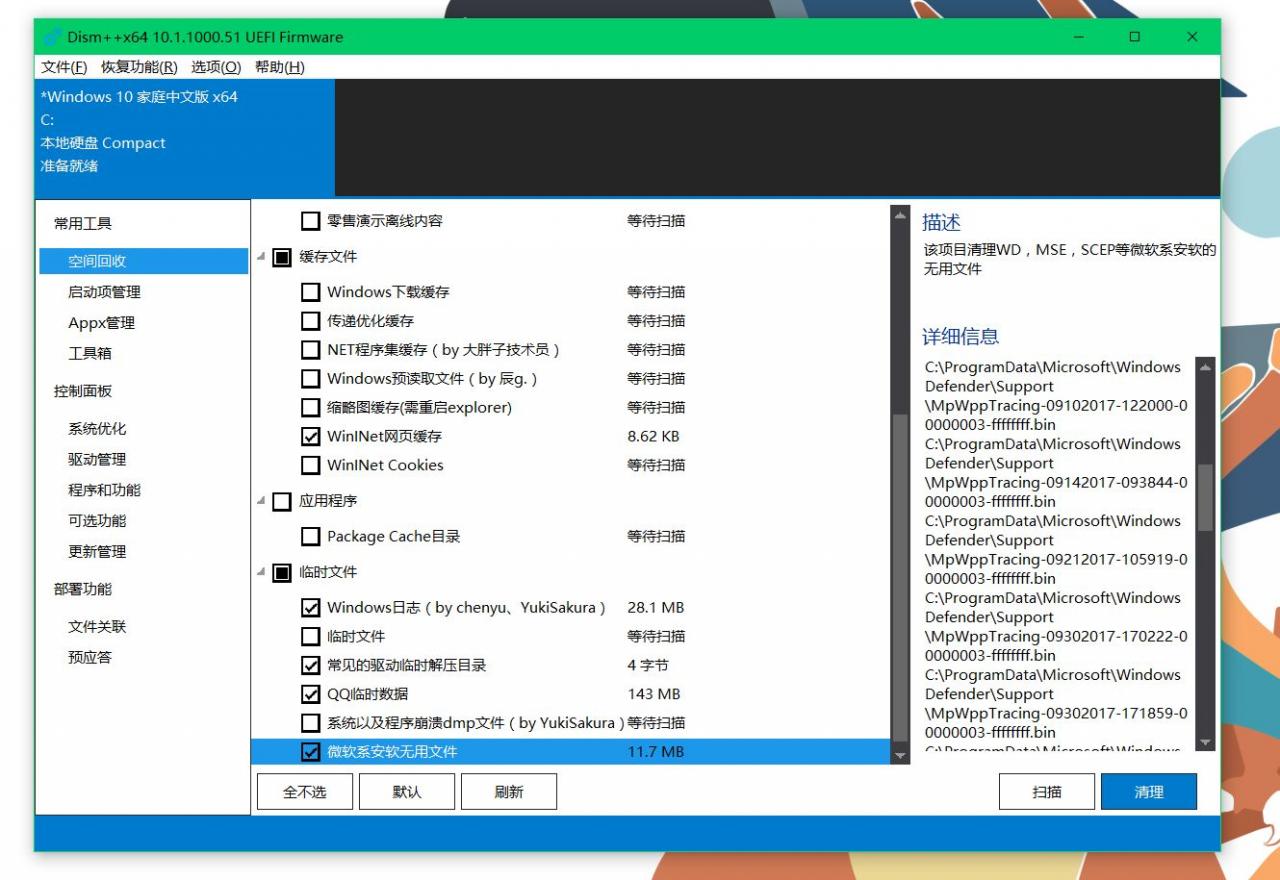This screenshot has height=880, width=1280.
Task: Open 启动项管理 in the sidebar
Action: tap(104, 292)
